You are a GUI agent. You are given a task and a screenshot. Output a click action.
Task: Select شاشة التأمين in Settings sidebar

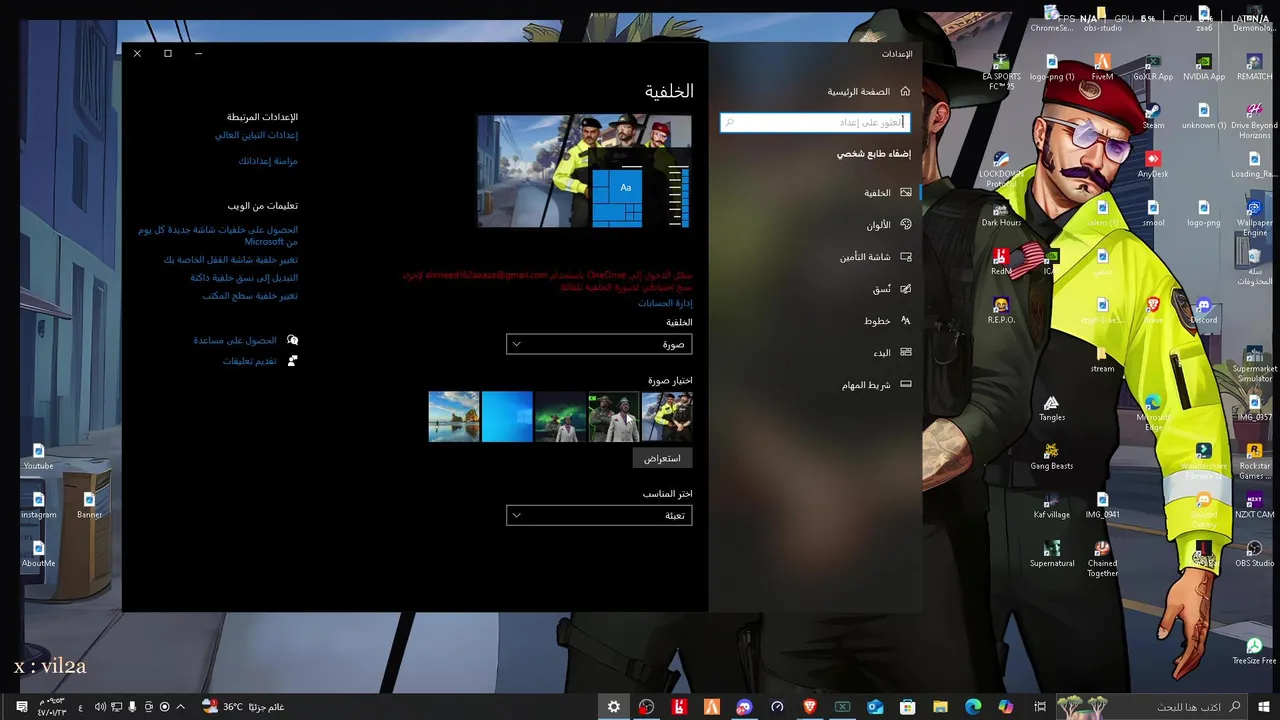[x=816, y=257]
